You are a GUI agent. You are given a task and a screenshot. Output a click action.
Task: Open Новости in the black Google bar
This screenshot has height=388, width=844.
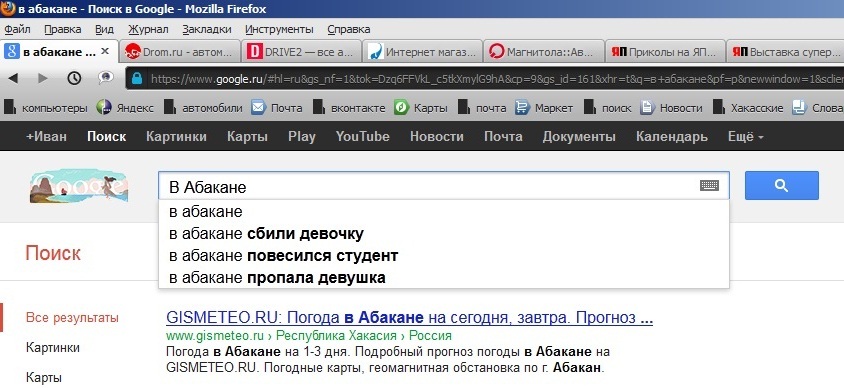click(x=437, y=137)
